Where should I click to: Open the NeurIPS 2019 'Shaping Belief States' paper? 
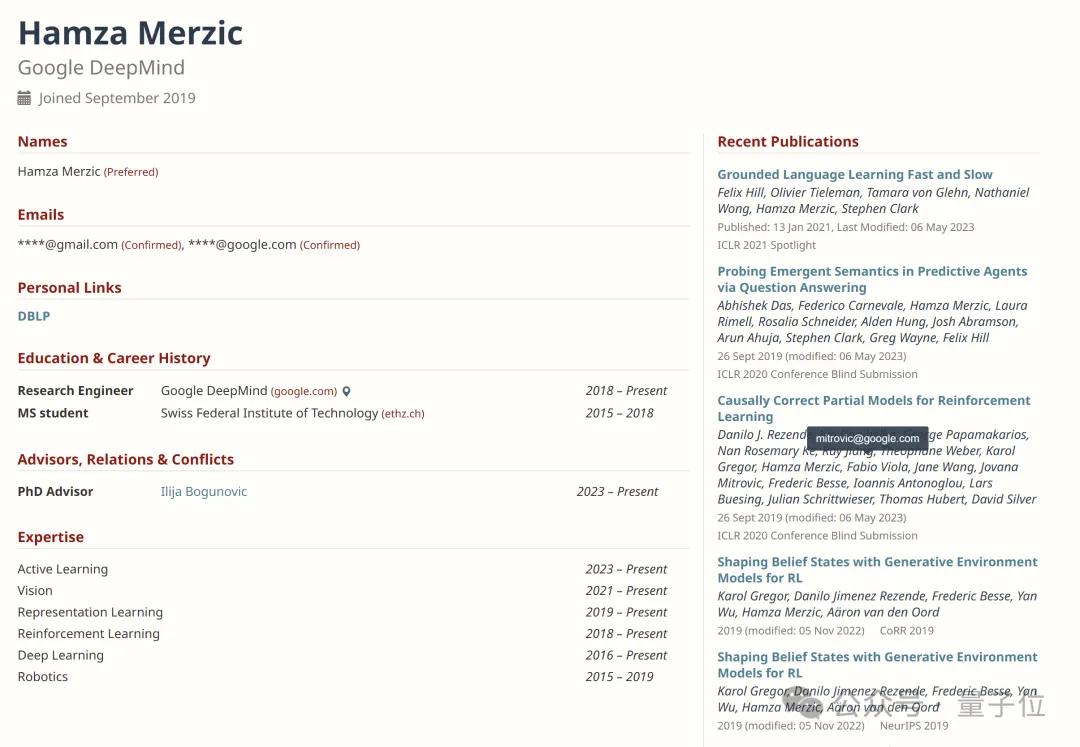(x=877, y=664)
